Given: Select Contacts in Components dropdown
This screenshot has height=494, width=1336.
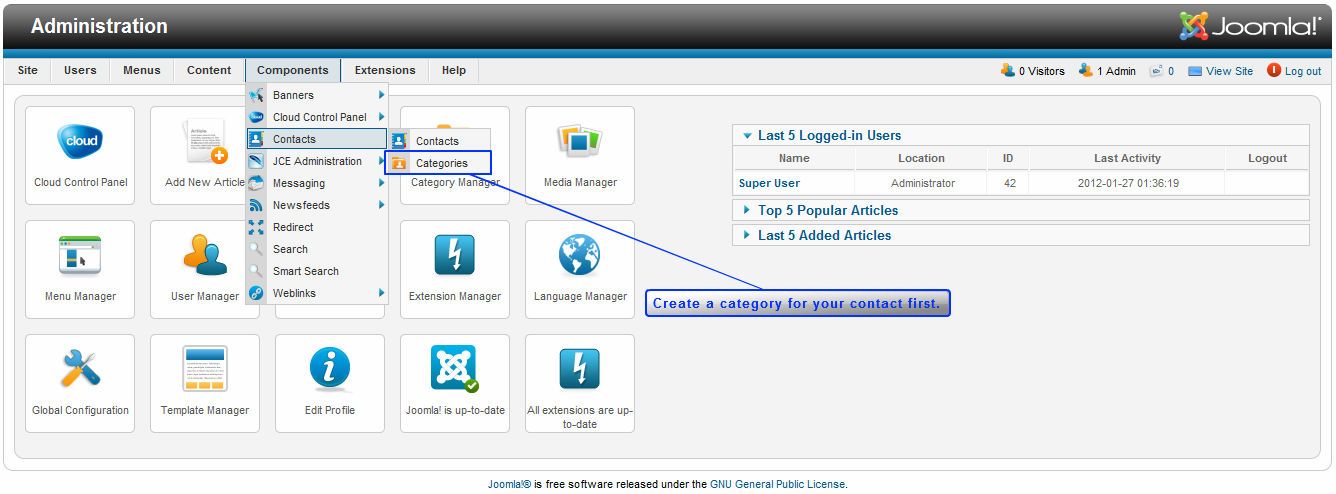Looking at the screenshot, I should click(x=316, y=139).
